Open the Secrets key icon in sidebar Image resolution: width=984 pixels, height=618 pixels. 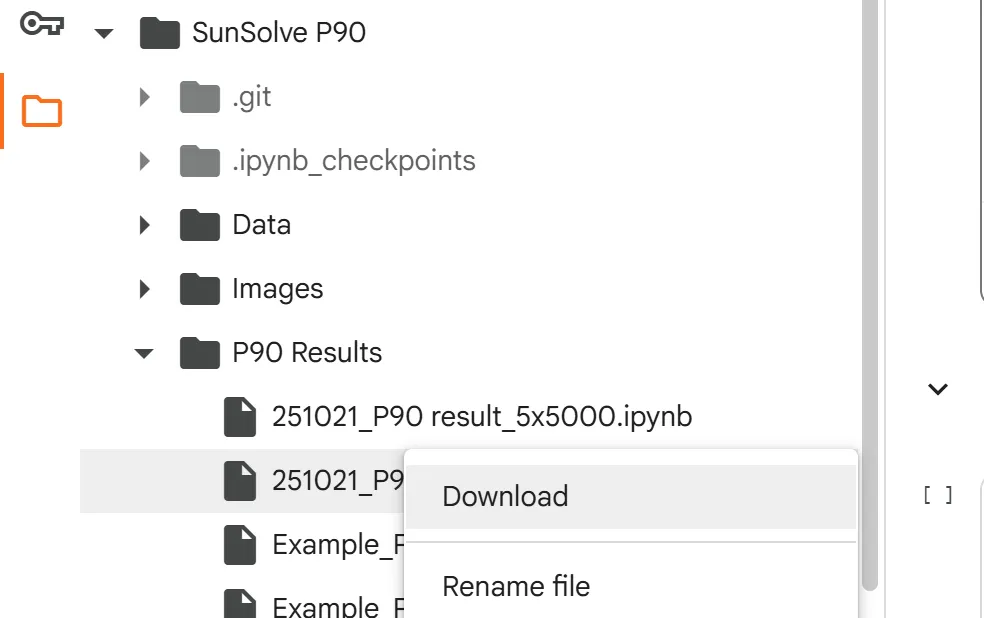pos(41,26)
